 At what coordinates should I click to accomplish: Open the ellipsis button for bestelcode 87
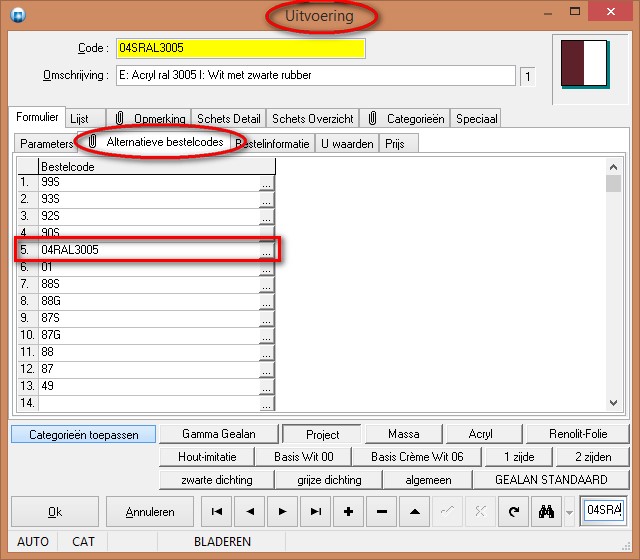(x=267, y=371)
